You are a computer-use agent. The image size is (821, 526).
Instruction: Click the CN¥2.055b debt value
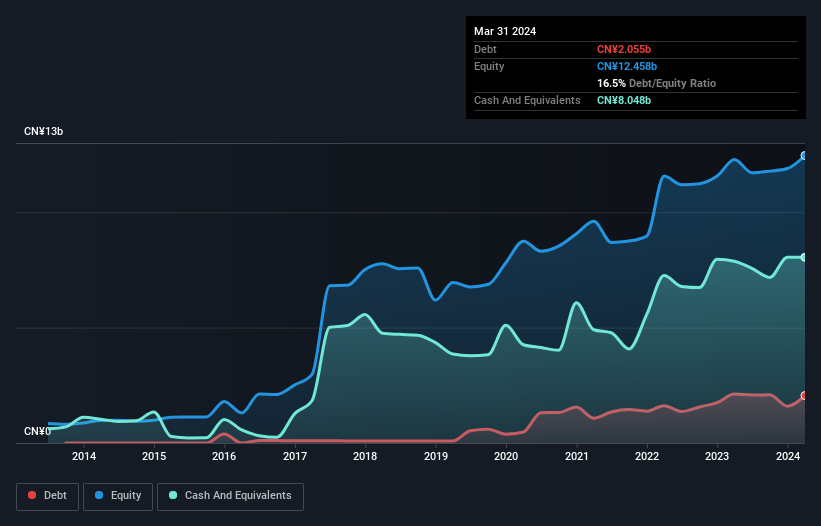(x=624, y=49)
